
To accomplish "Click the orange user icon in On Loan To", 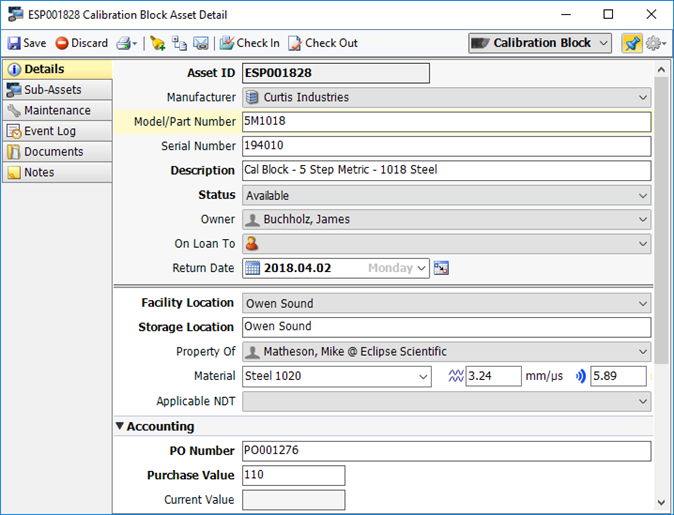I will (252, 244).
